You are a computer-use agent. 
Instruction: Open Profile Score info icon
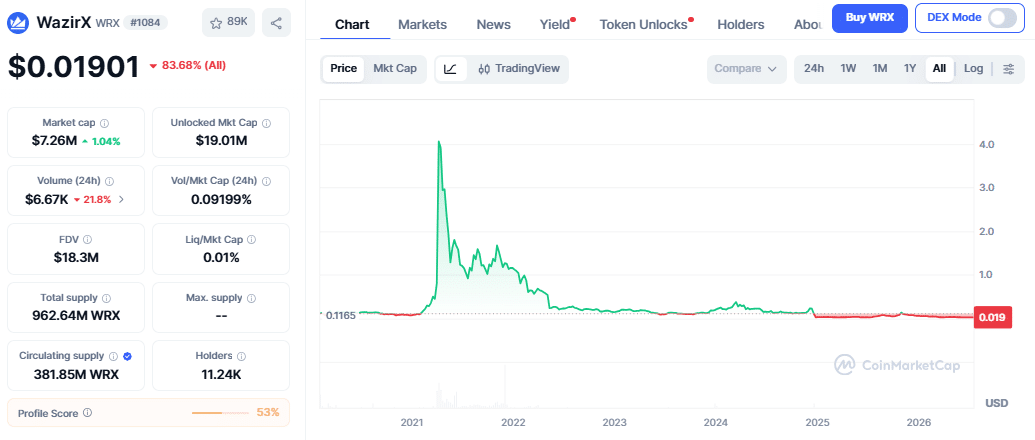(x=87, y=413)
